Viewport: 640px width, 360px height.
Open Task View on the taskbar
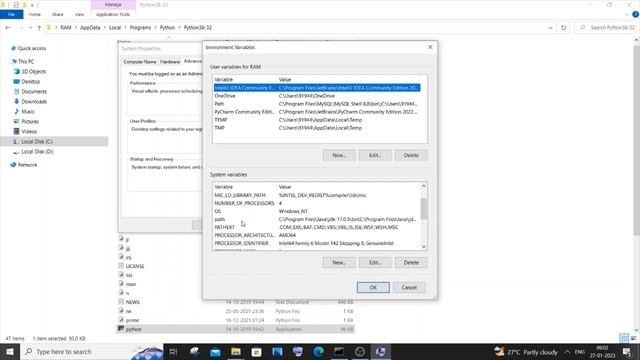(173, 351)
